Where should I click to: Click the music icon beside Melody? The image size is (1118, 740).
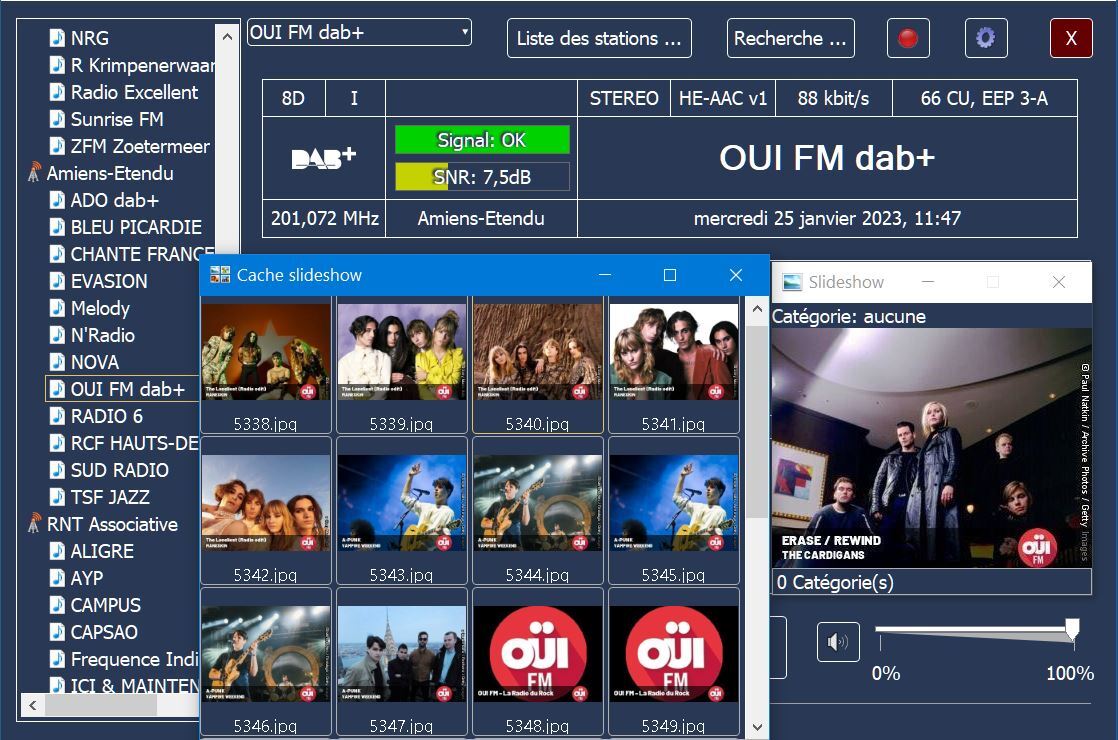pyautogui.click(x=57, y=308)
